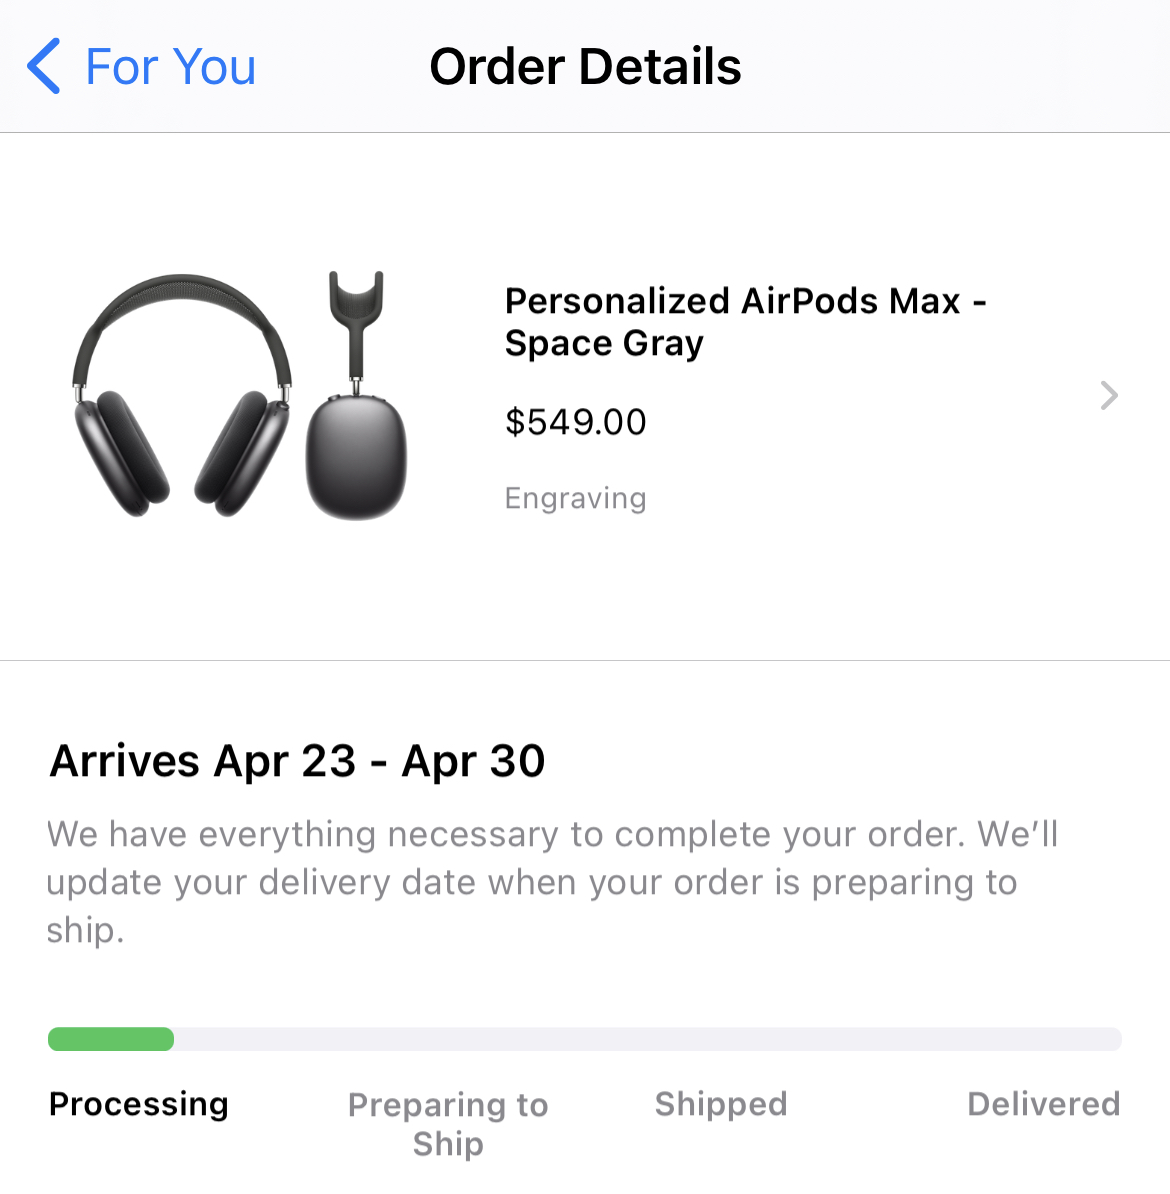
Task: Tap the Engraving label
Action: tap(575, 498)
